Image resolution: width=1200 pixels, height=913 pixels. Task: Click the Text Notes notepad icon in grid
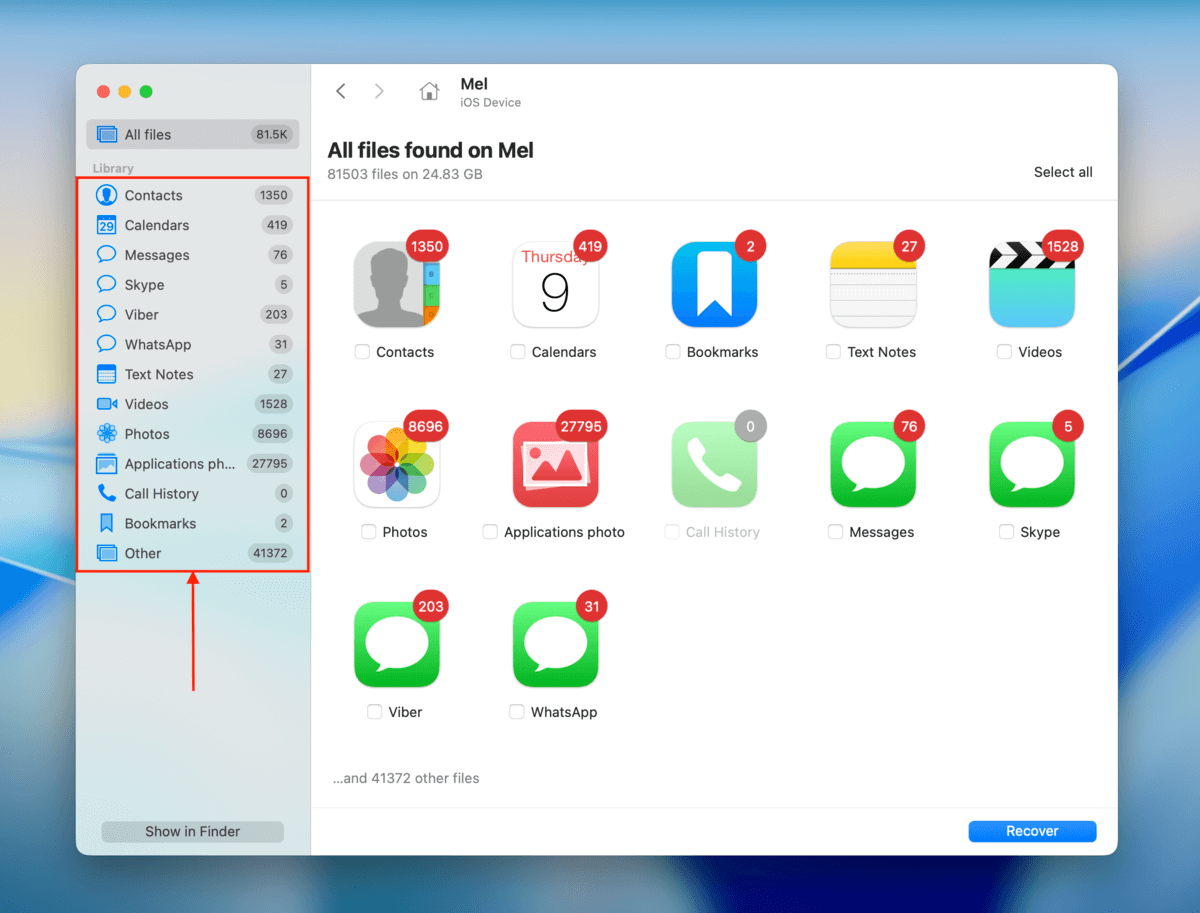[873, 285]
